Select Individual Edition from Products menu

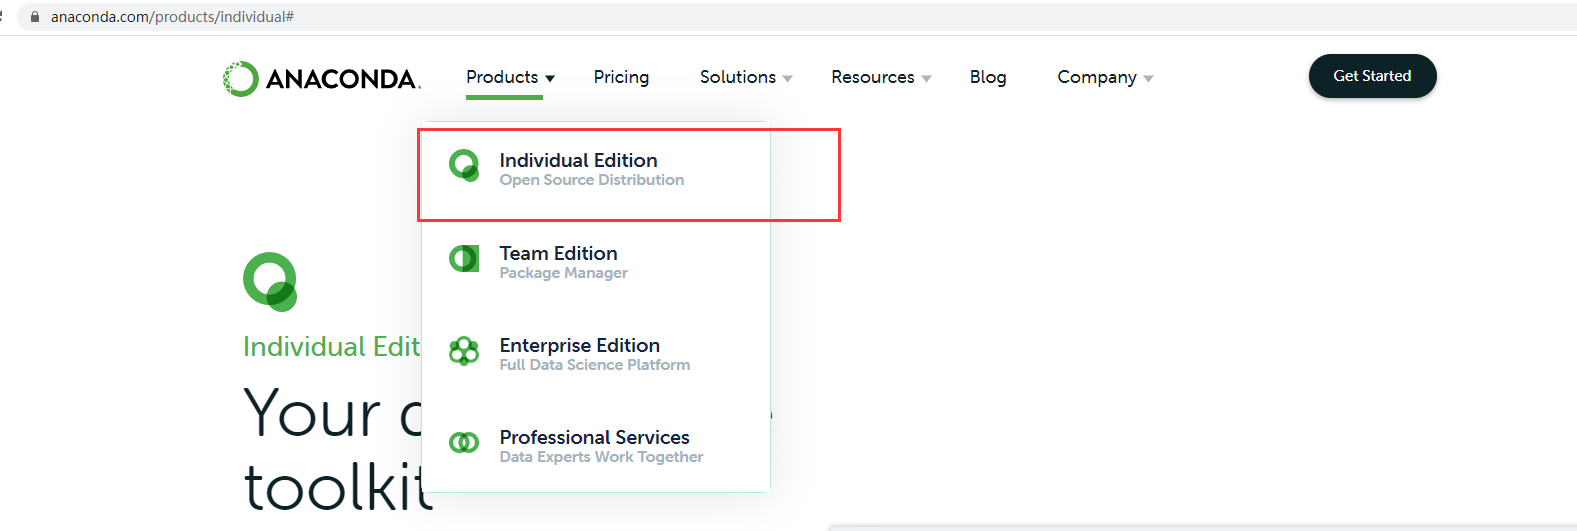[x=578, y=161]
